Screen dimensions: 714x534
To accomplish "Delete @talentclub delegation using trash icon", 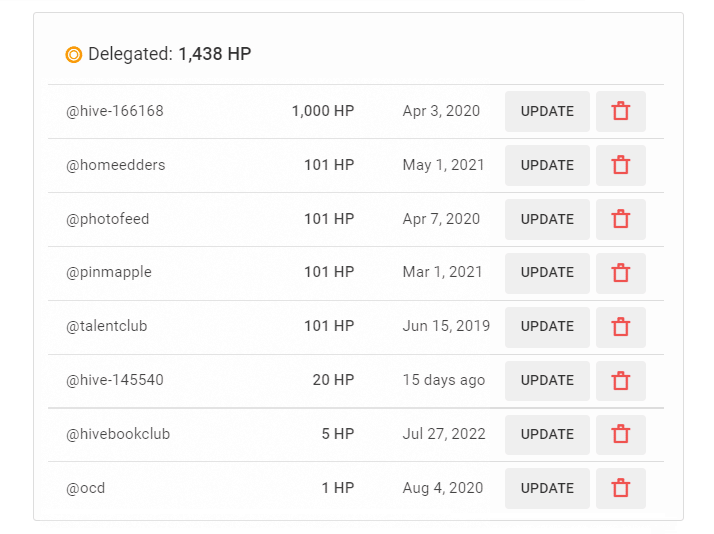I will point(620,326).
